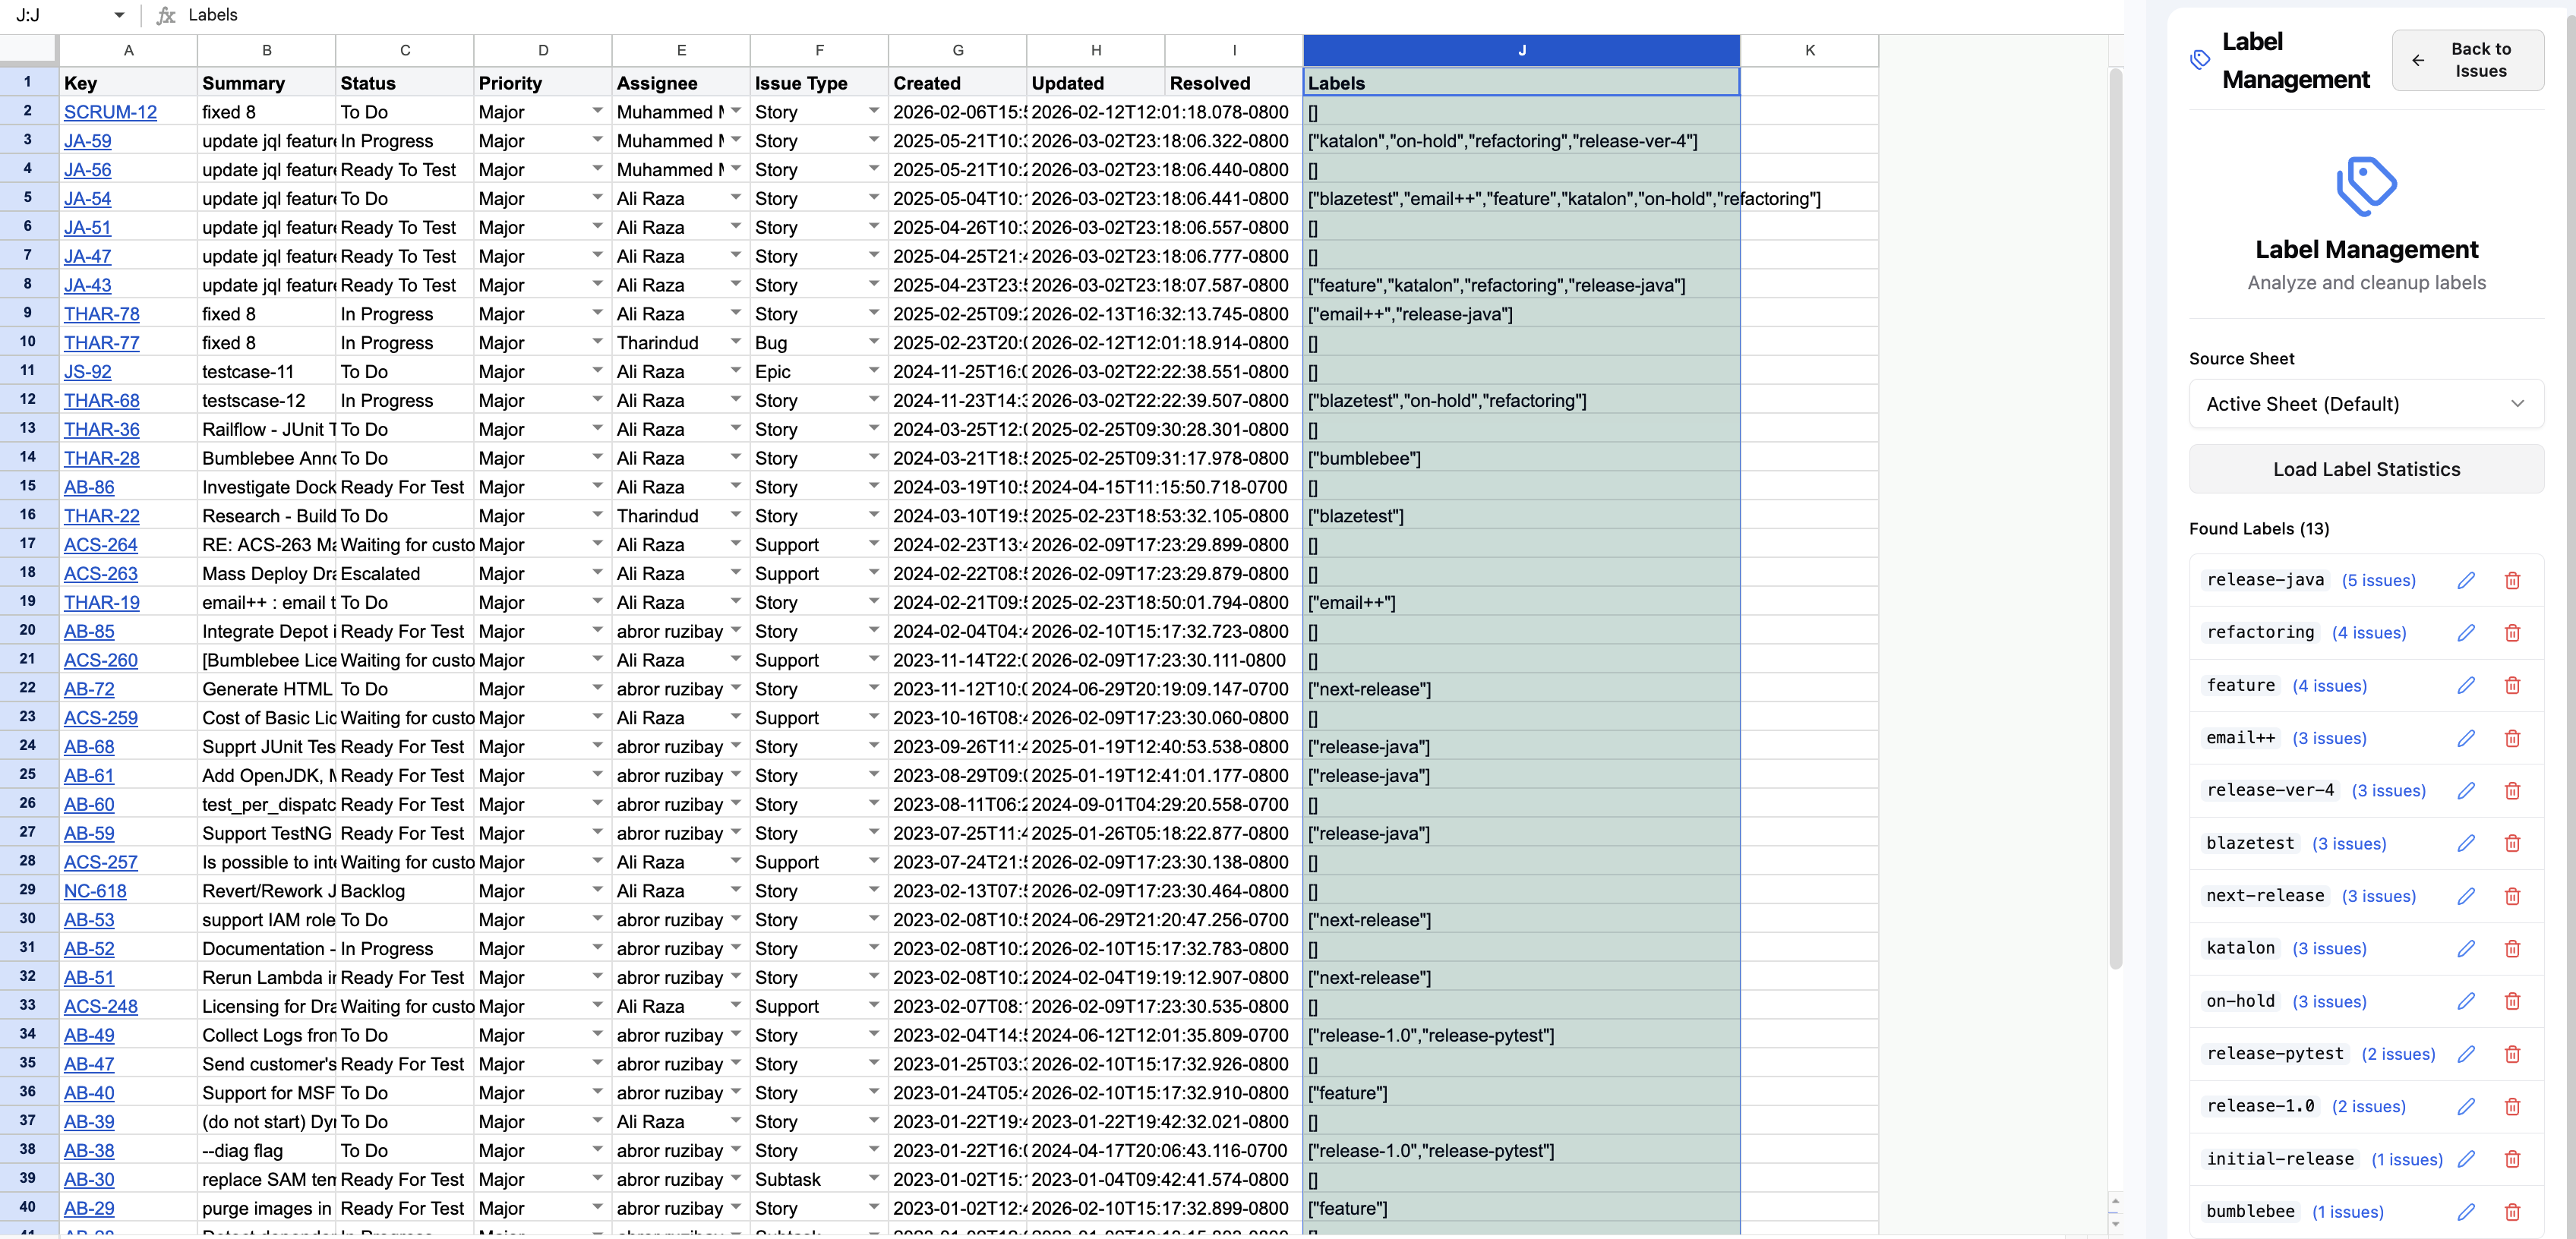2576x1239 pixels.
Task: Delete the next-release label
Action: point(2512,896)
